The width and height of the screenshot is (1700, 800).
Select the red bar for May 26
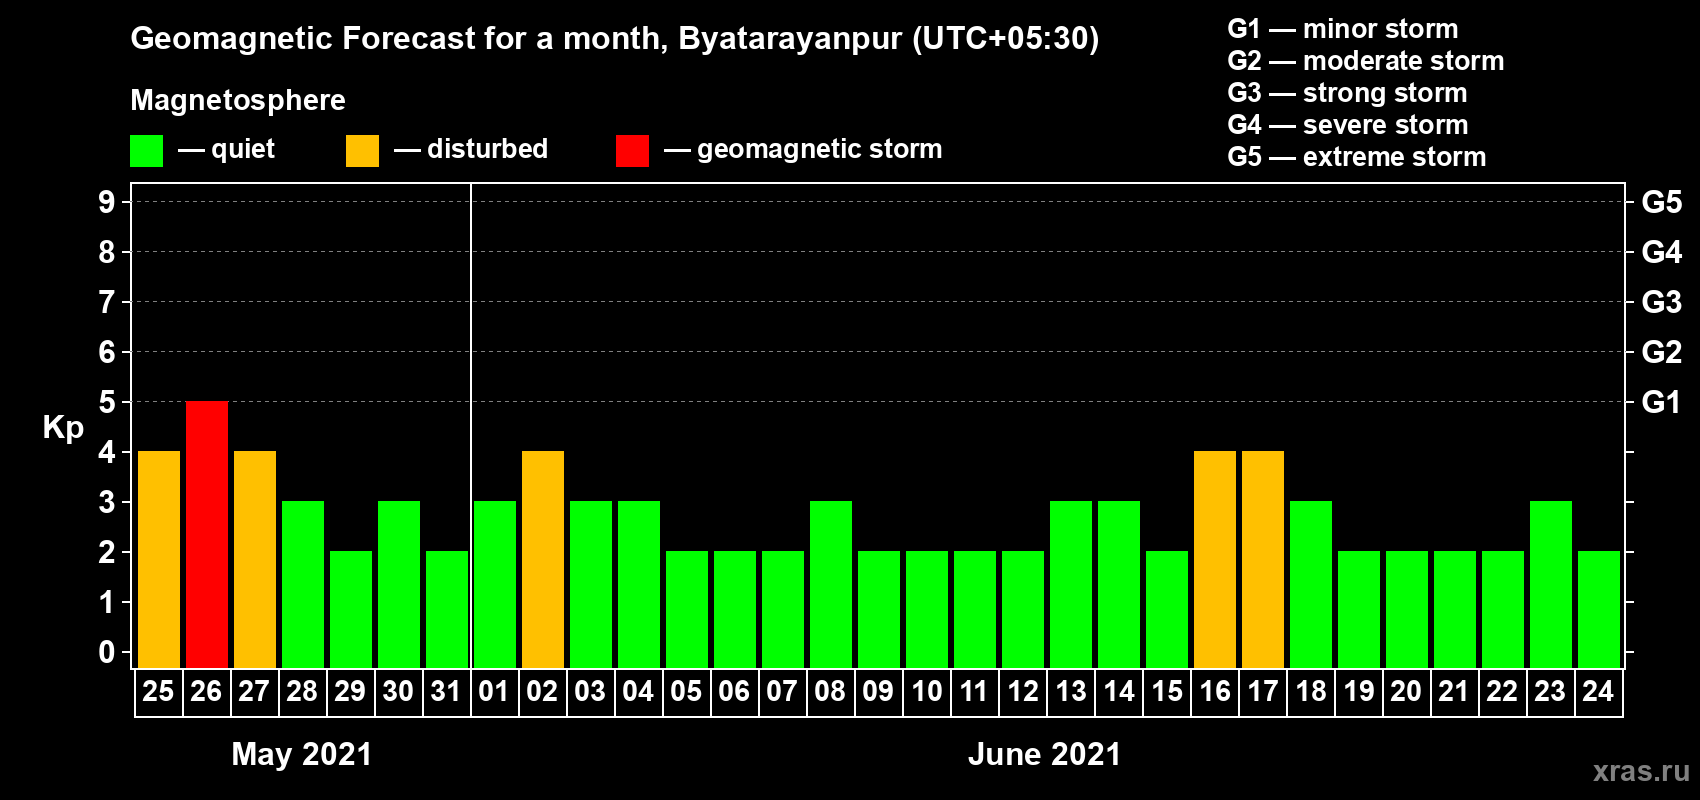click(x=207, y=535)
